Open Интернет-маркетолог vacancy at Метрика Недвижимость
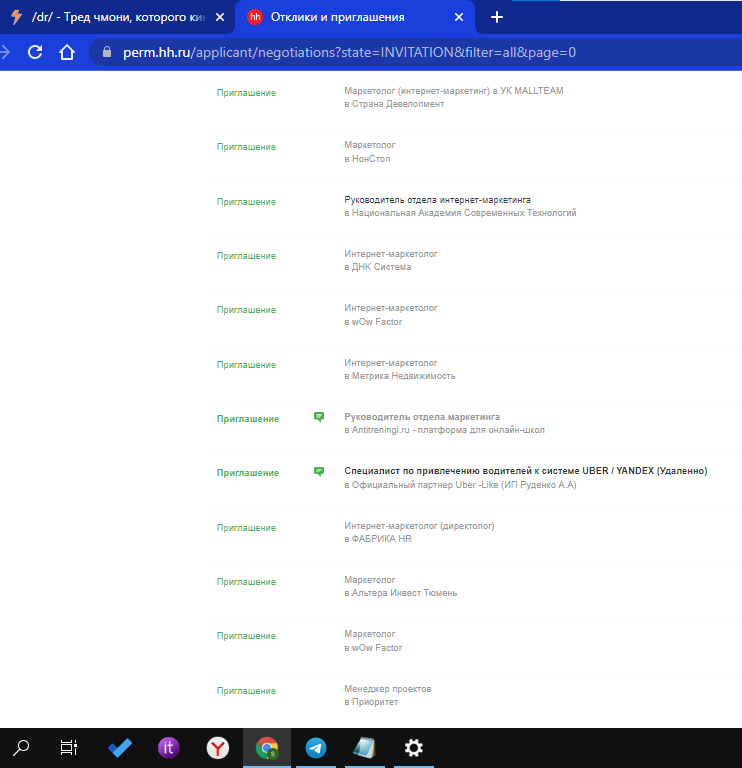 click(390, 363)
